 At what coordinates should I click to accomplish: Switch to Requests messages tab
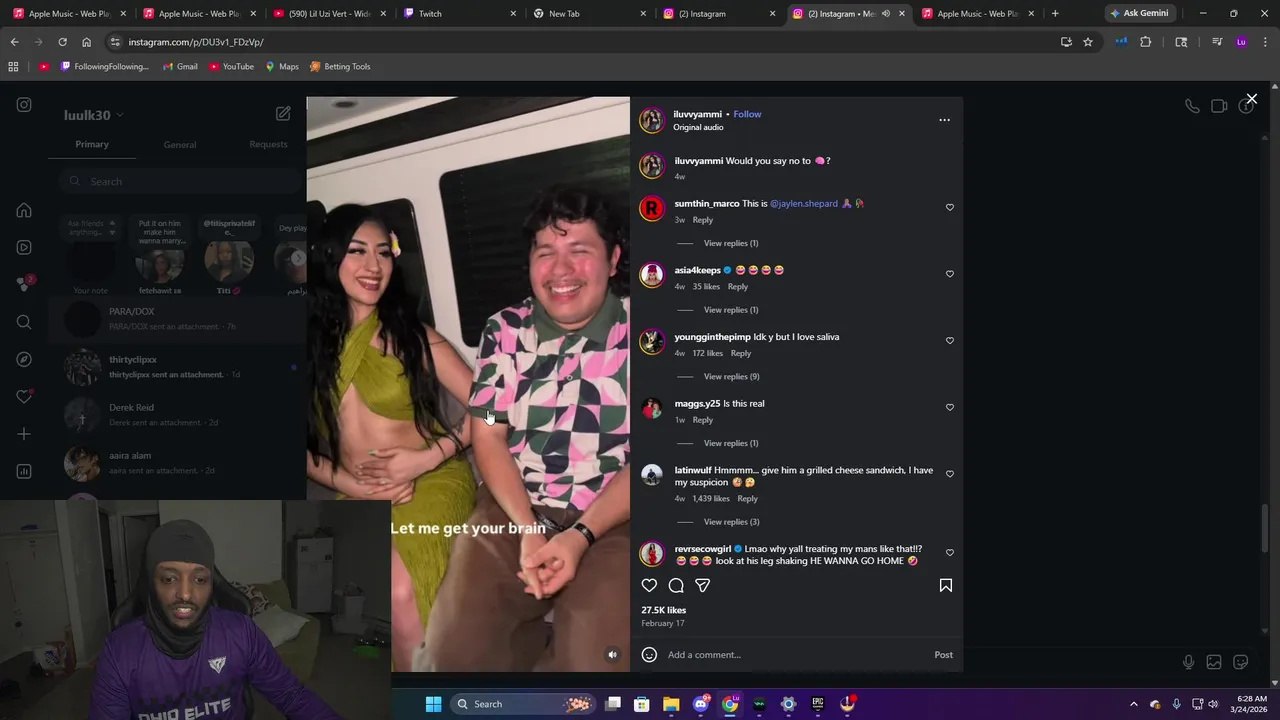[268, 144]
